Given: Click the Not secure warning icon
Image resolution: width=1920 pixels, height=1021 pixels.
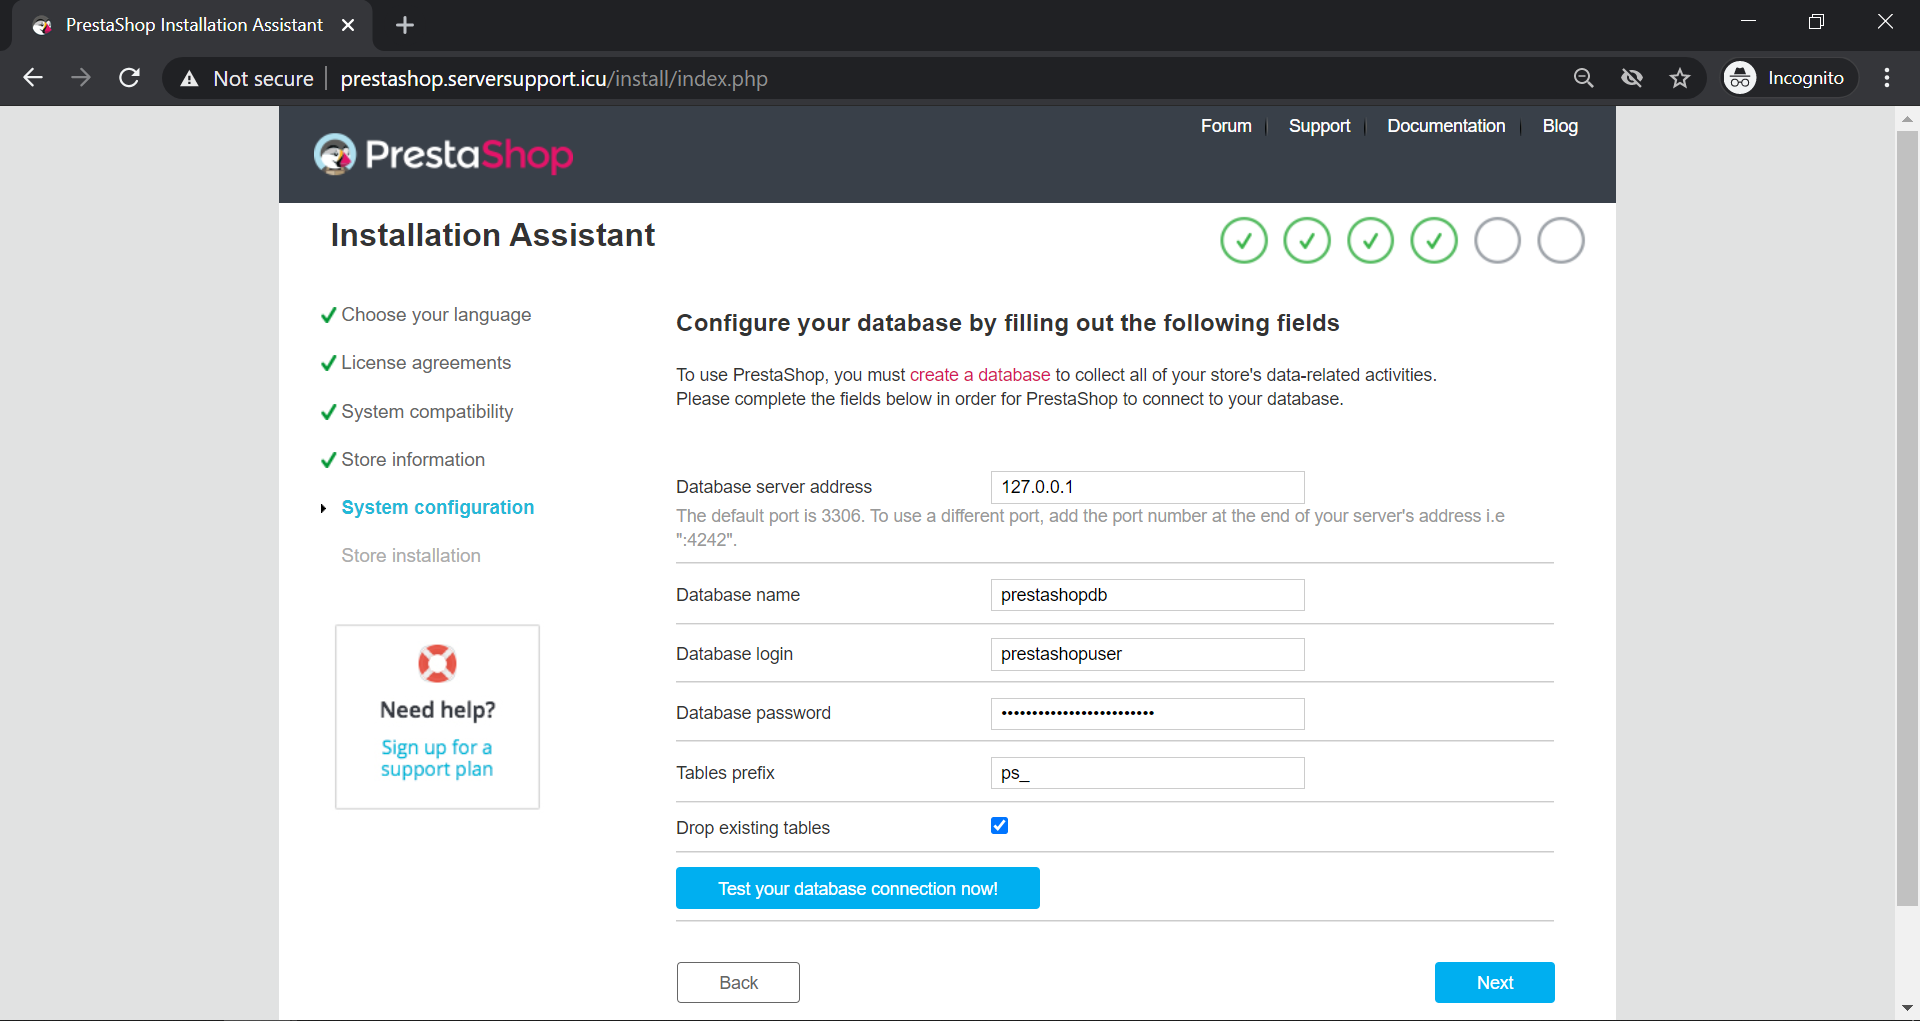Looking at the screenshot, I should [189, 79].
